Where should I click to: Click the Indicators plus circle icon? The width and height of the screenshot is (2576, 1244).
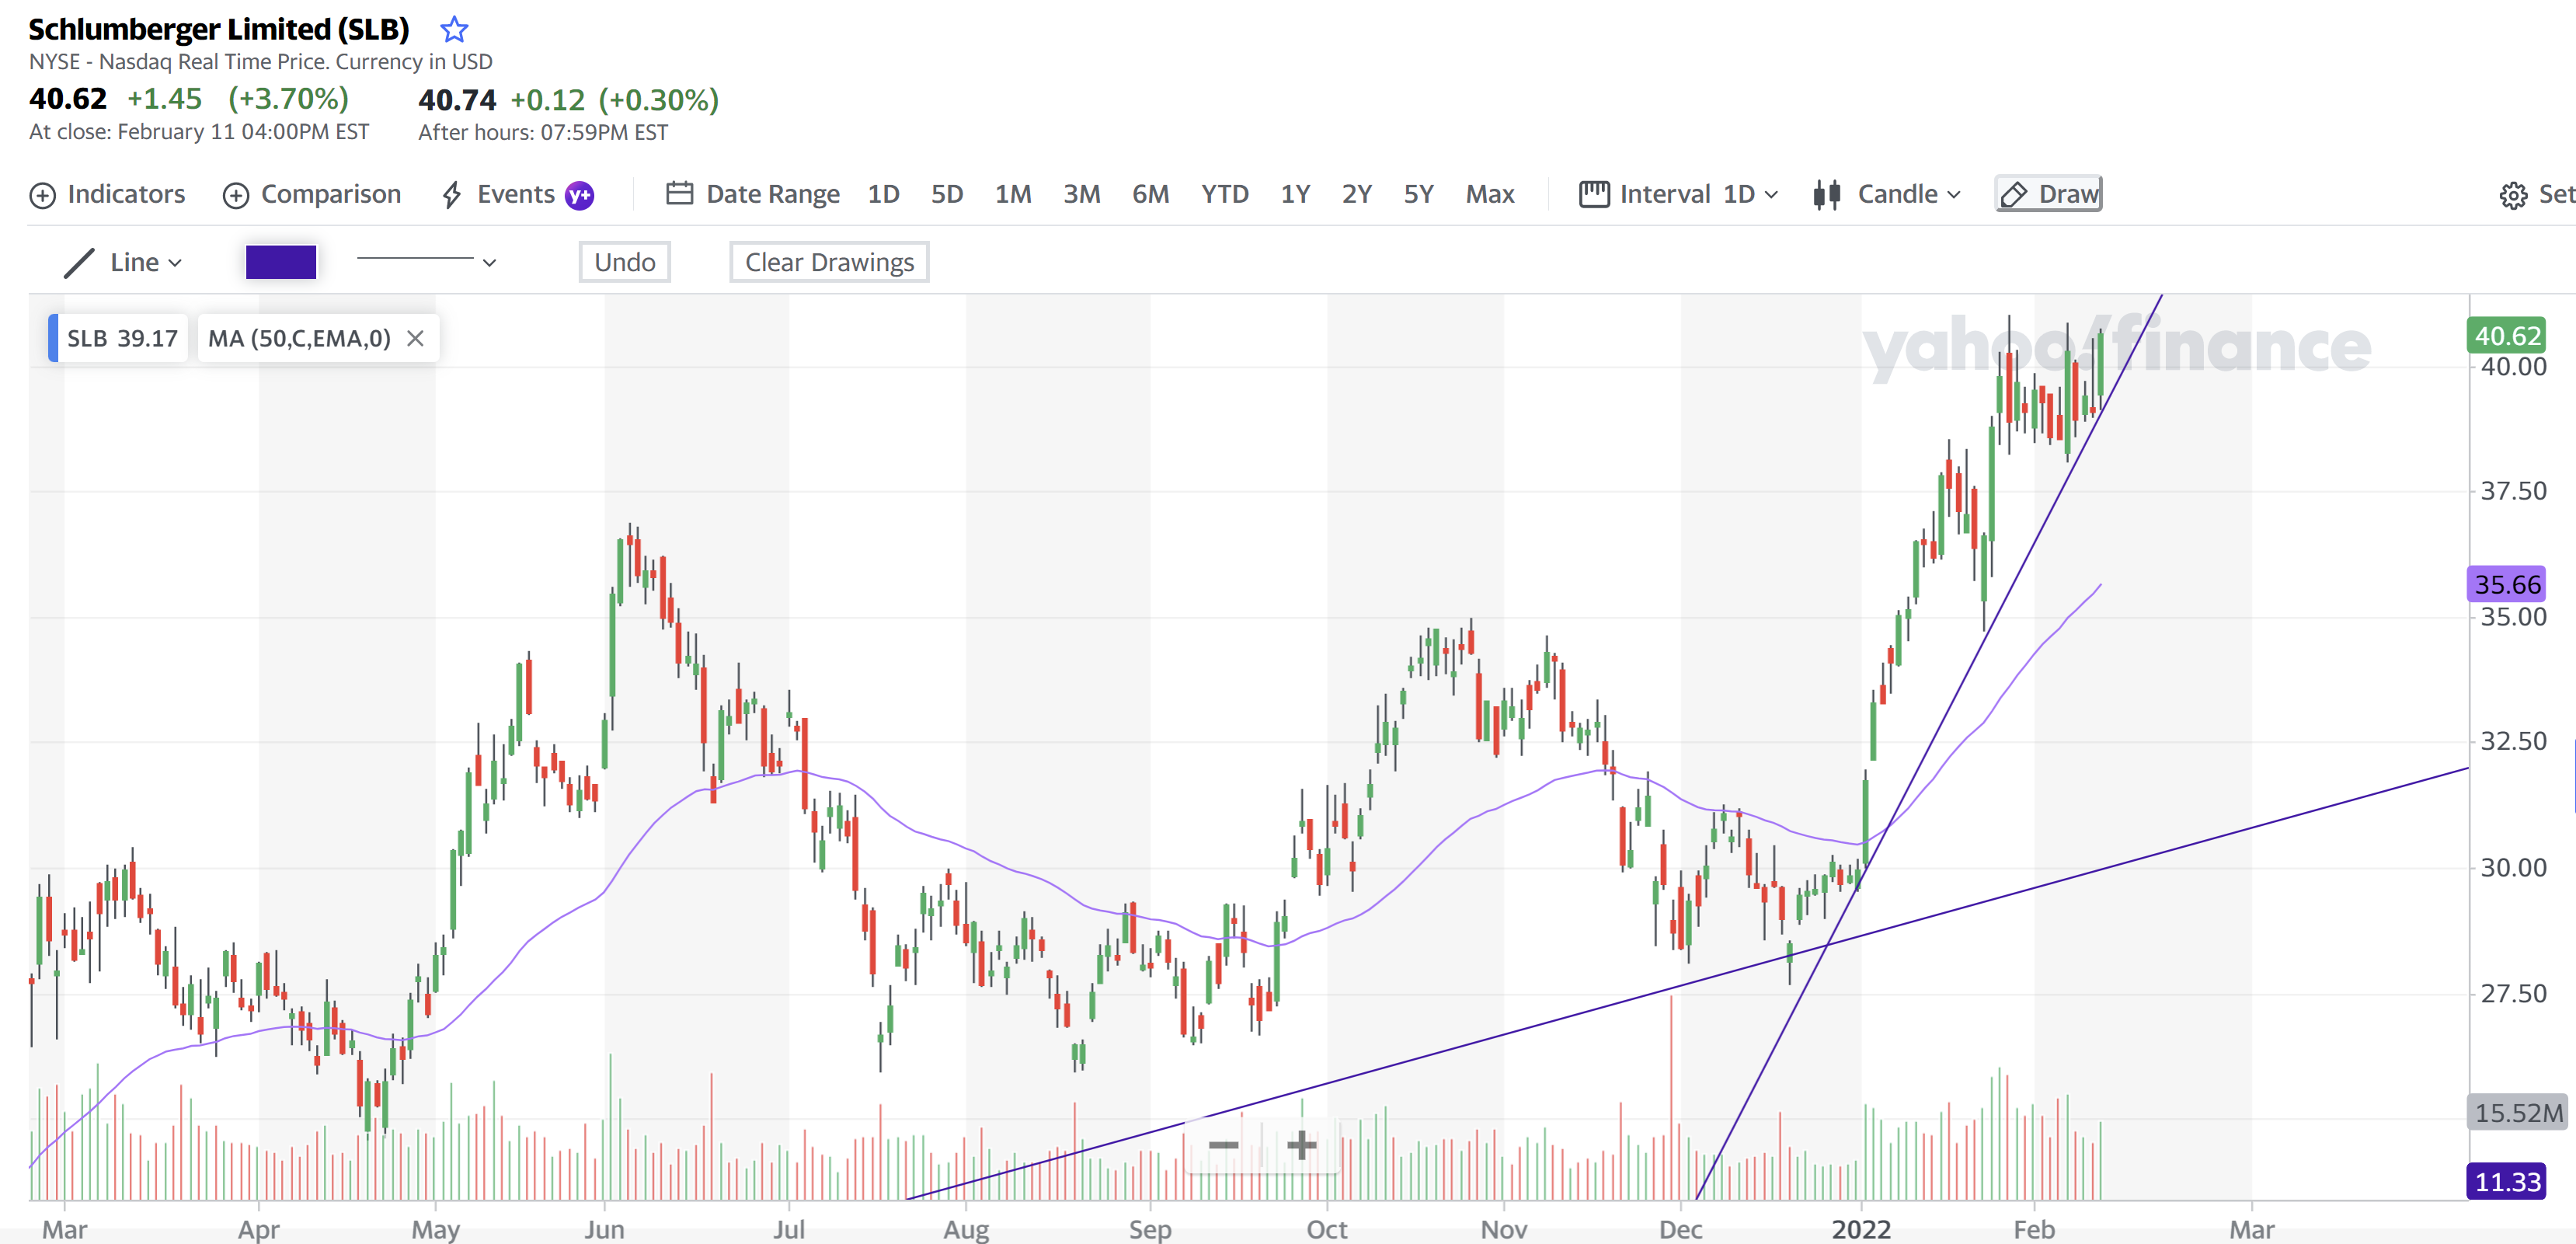tap(43, 195)
